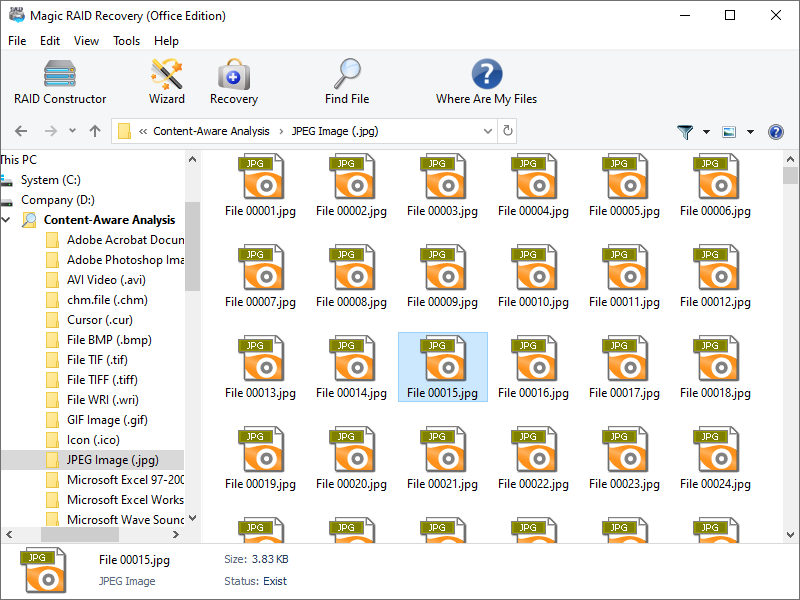Screen dimensions: 800x600
Task: Click JPEG Image (.jpg) breadcrumb segment
Action: tap(335, 131)
